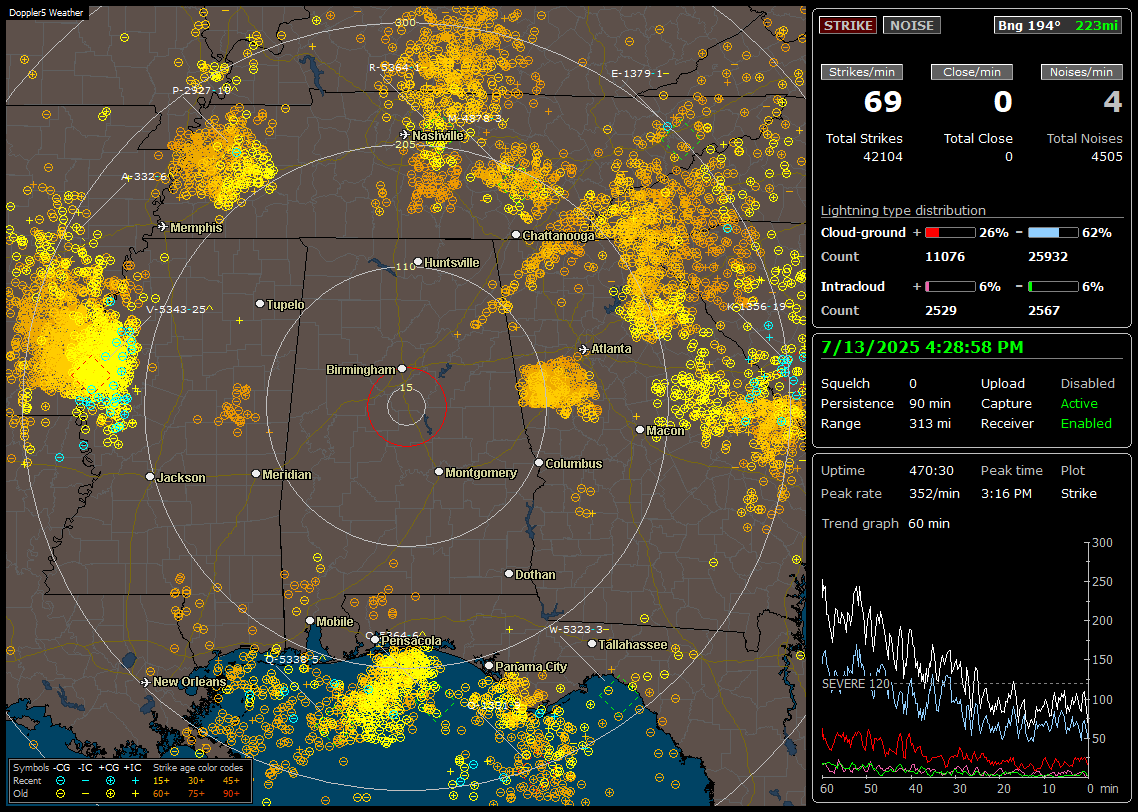Click the red home range circle near Birmingham

406,406
